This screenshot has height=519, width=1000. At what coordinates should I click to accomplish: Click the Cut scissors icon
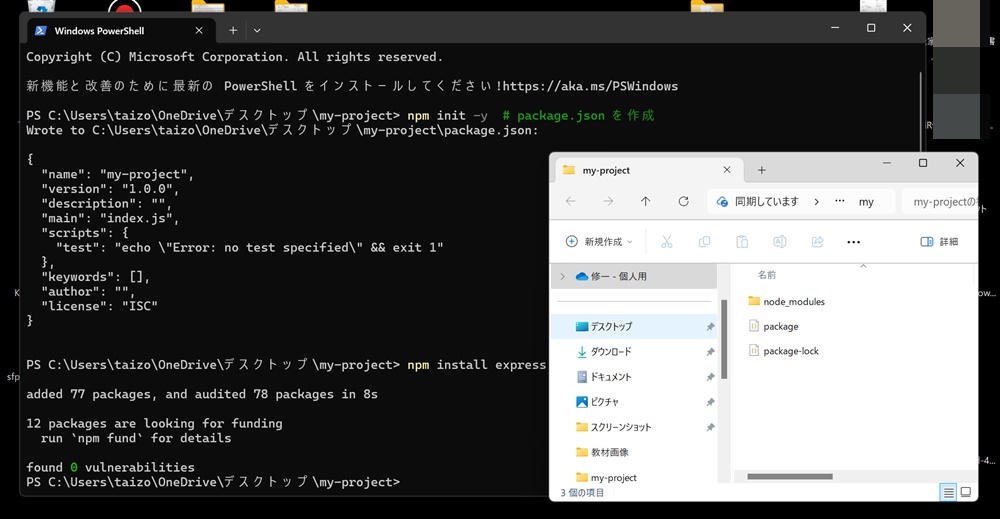tap(666, 242)
